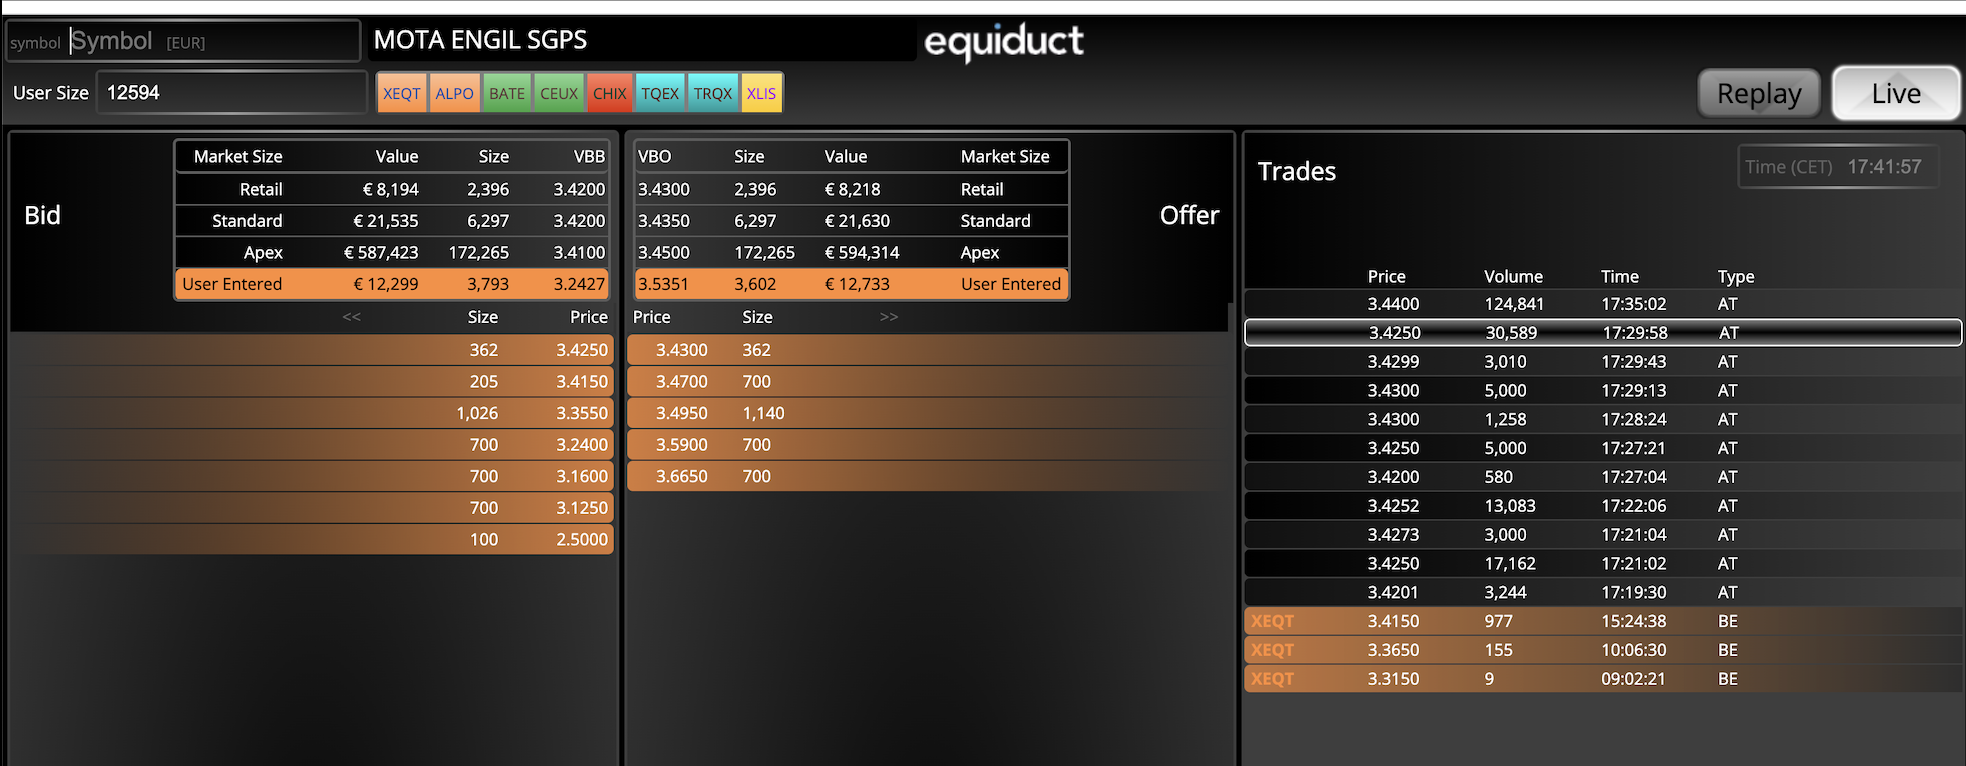Select the XEQT trade at 15:24:38
1966x766 pixels.
pos(1603,622)
